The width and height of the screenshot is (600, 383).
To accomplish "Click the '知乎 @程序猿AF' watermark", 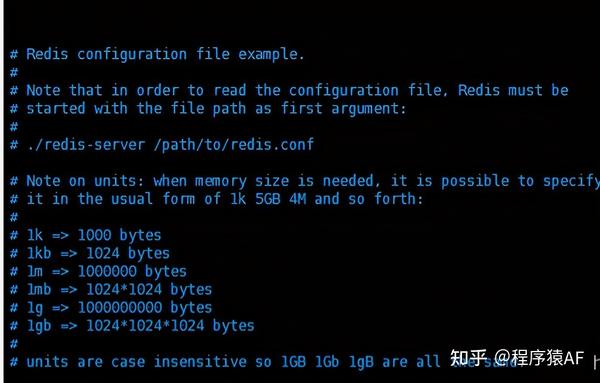I will pyautogui.click(x=517, y=358).
